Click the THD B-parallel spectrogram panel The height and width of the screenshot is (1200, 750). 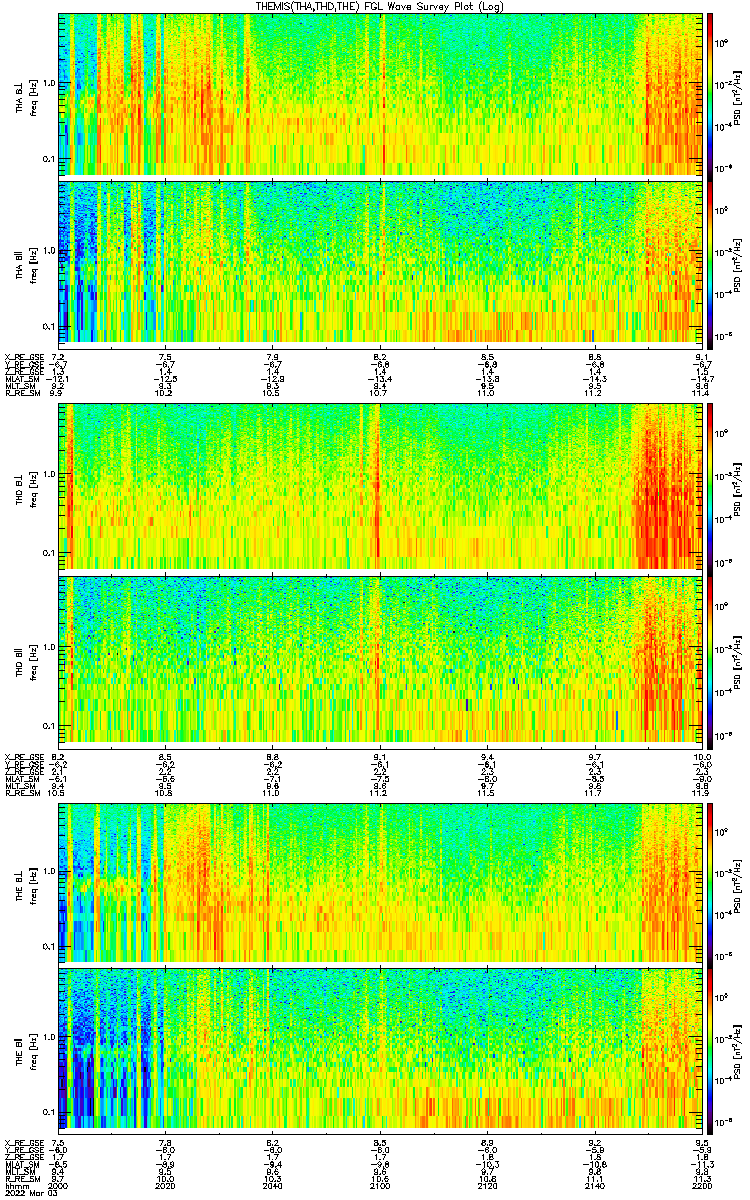tap(380, 658)
